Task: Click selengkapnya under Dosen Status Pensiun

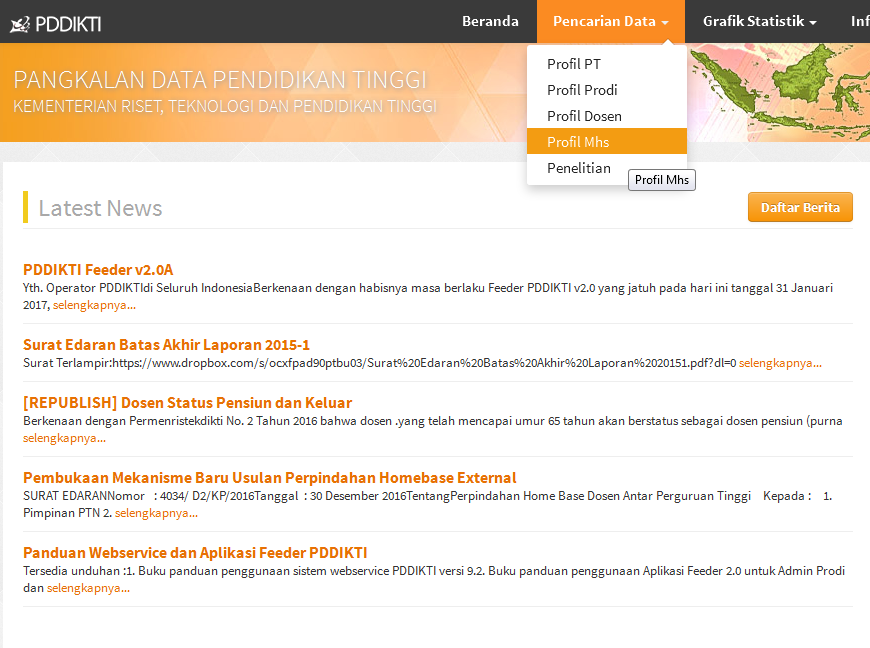Action: click(x=64, y=438)
